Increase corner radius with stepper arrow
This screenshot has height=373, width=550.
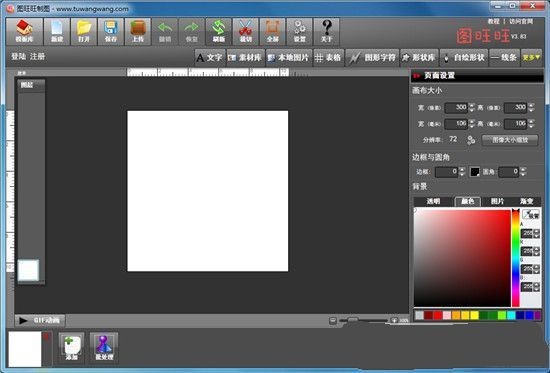click(x=523, y=169)
